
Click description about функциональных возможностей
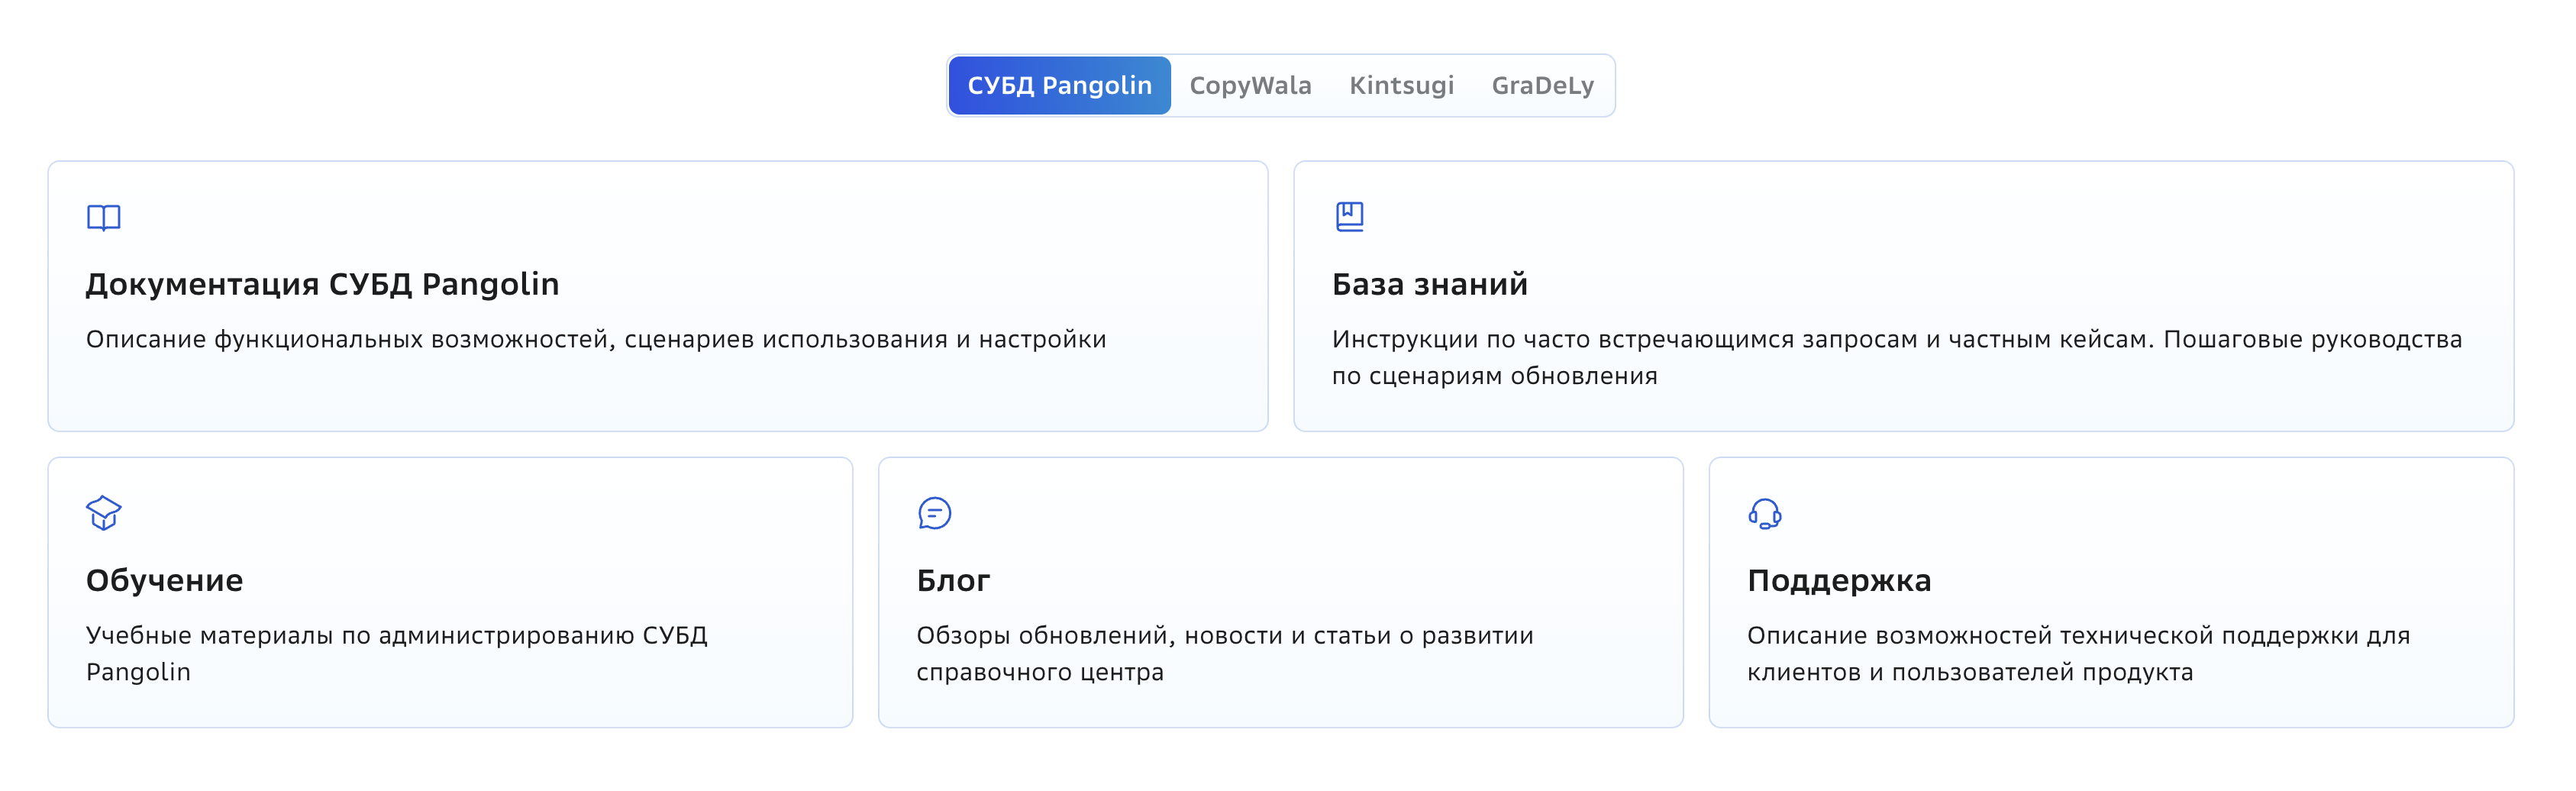pyautogui.click(x=596, y=340)
